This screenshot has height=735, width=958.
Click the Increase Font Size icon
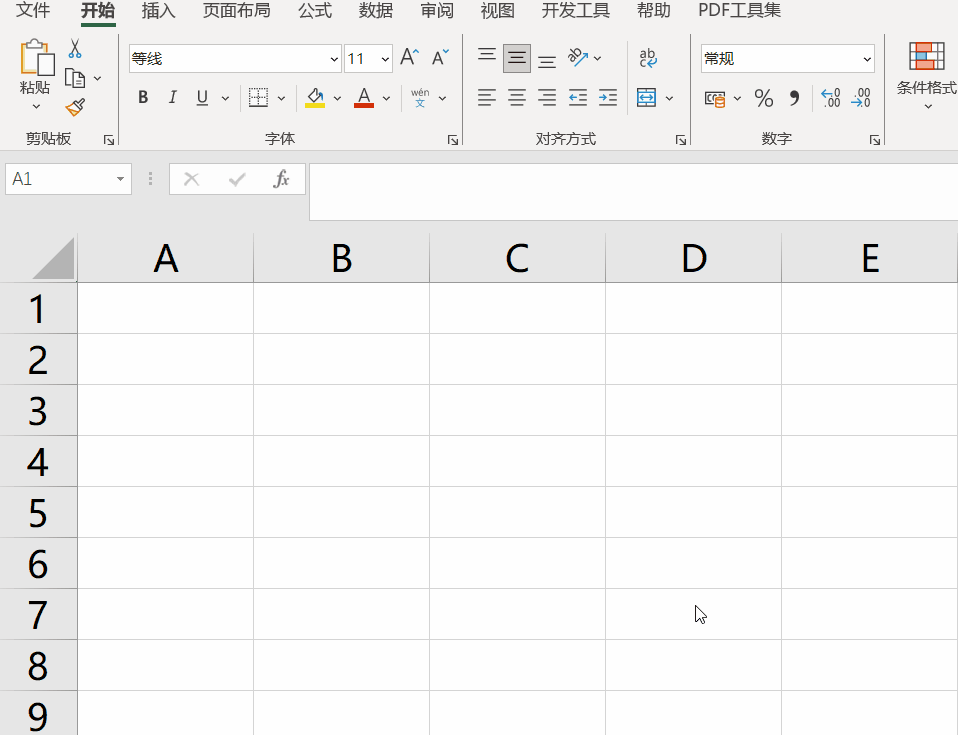[x=408, y=58]
